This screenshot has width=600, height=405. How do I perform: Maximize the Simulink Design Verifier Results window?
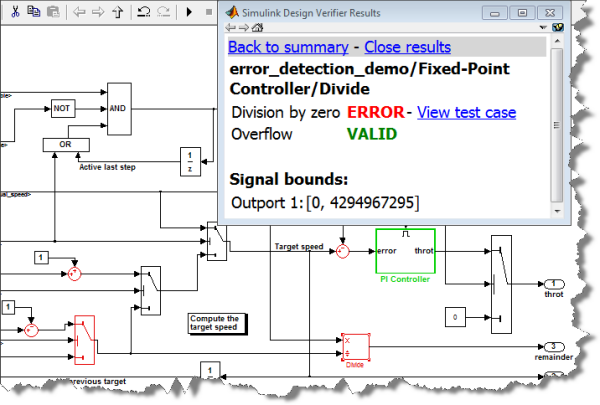pos(522,12)
